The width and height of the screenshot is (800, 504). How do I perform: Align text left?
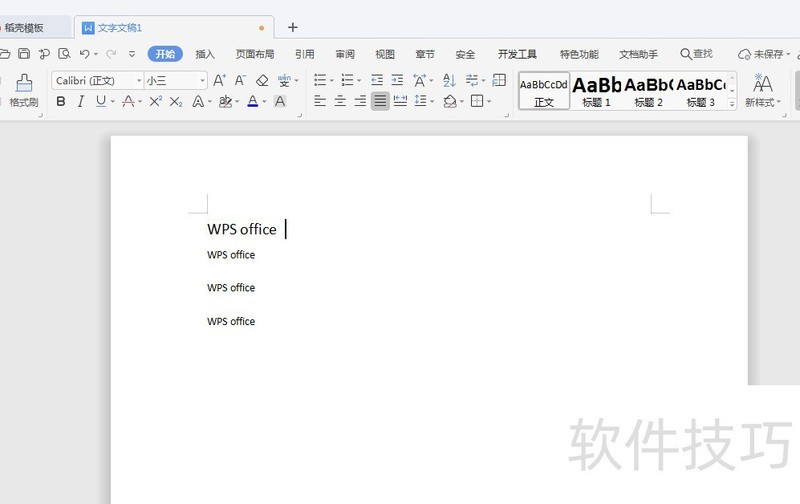320,101
